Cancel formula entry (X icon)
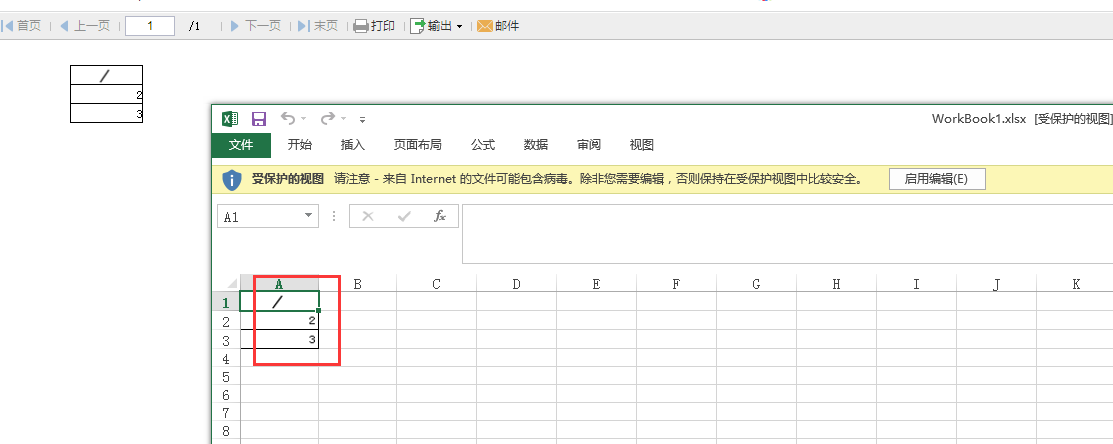Screen dimensions: 1113x444 [x=368, y=216]
